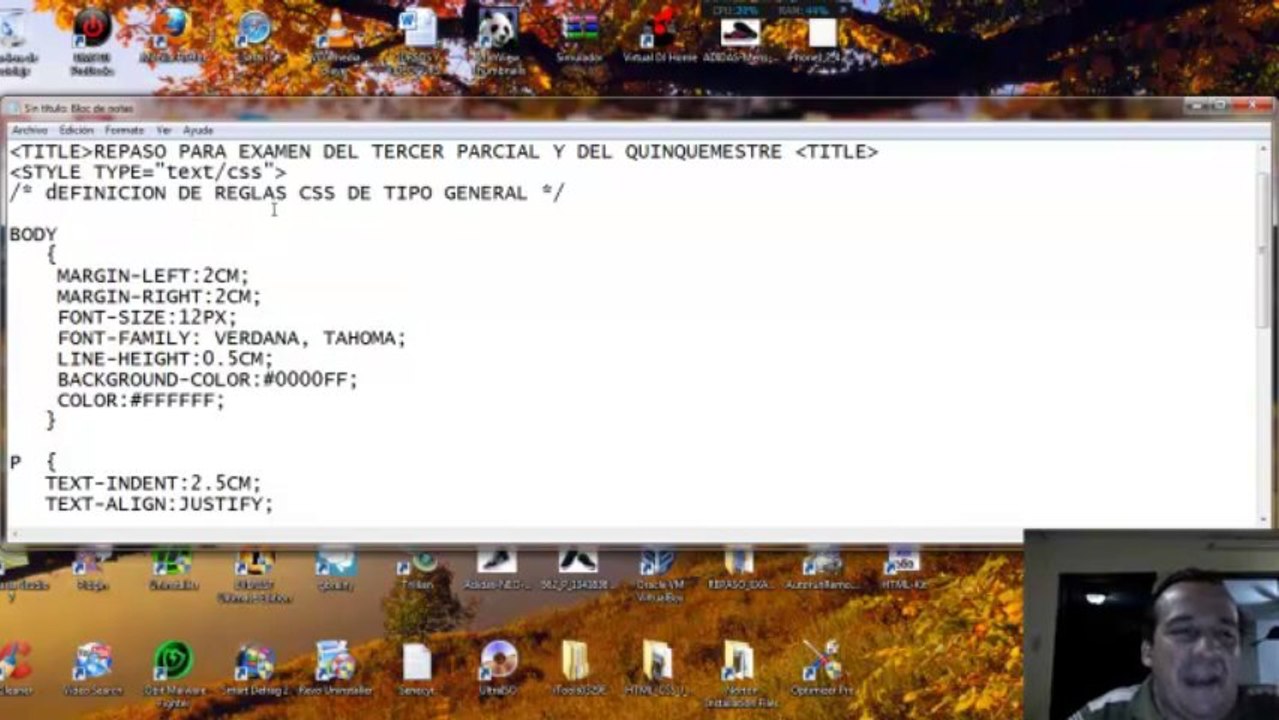The height and width of the screenshot is (720, 1279).
Task: Select the panda image desktop icon
Action: pyautogui.click(x=498, y=38)
